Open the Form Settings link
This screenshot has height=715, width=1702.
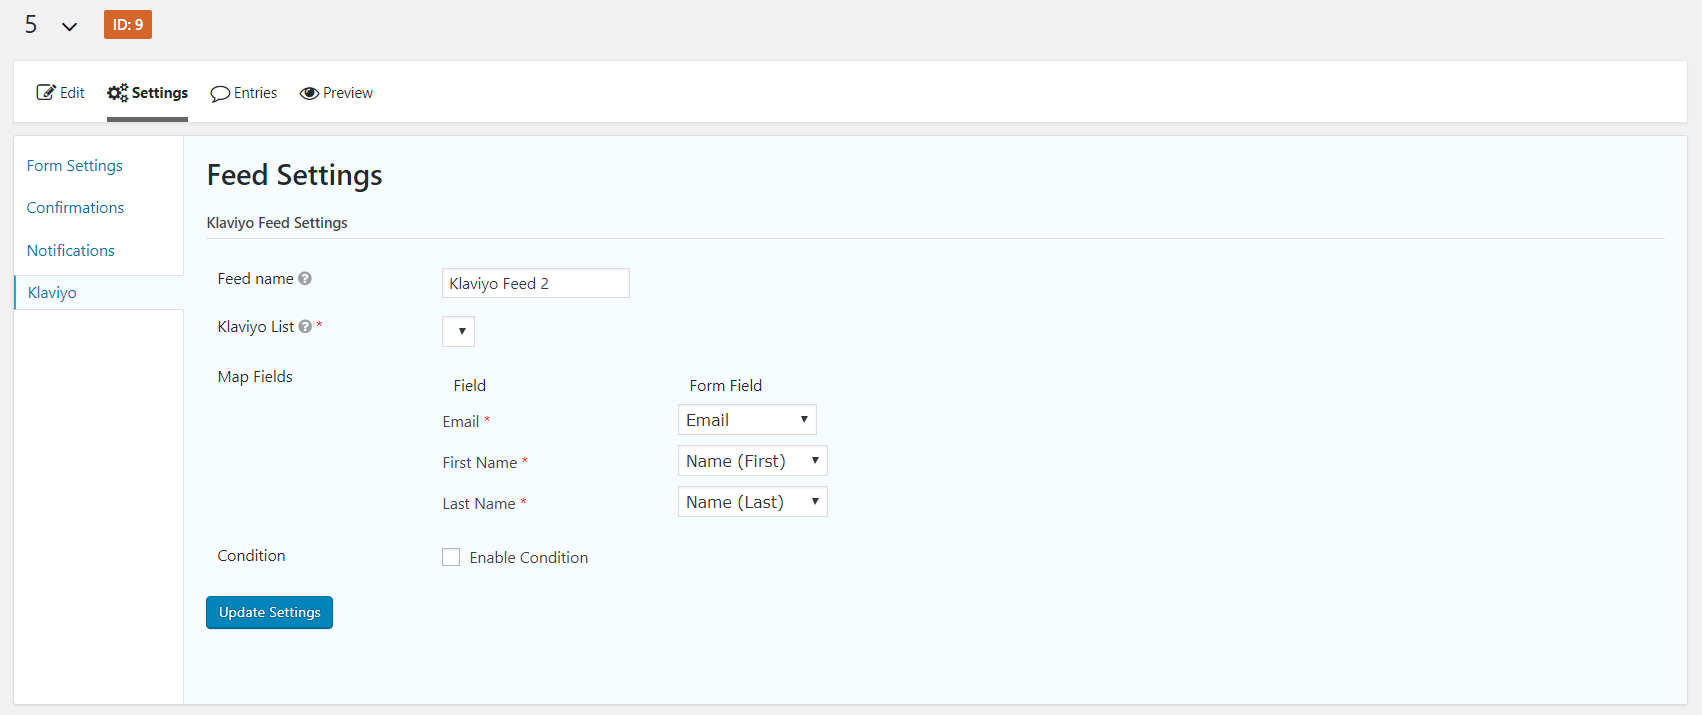tap(75, 166)
